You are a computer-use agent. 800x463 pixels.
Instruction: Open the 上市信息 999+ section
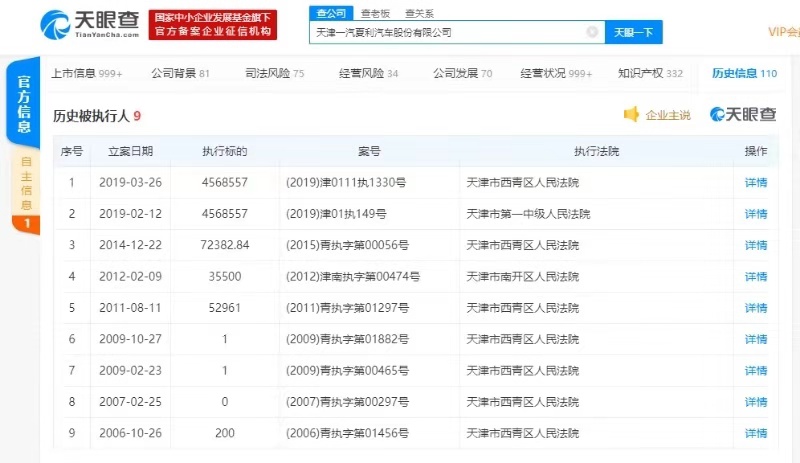point(87,74)
